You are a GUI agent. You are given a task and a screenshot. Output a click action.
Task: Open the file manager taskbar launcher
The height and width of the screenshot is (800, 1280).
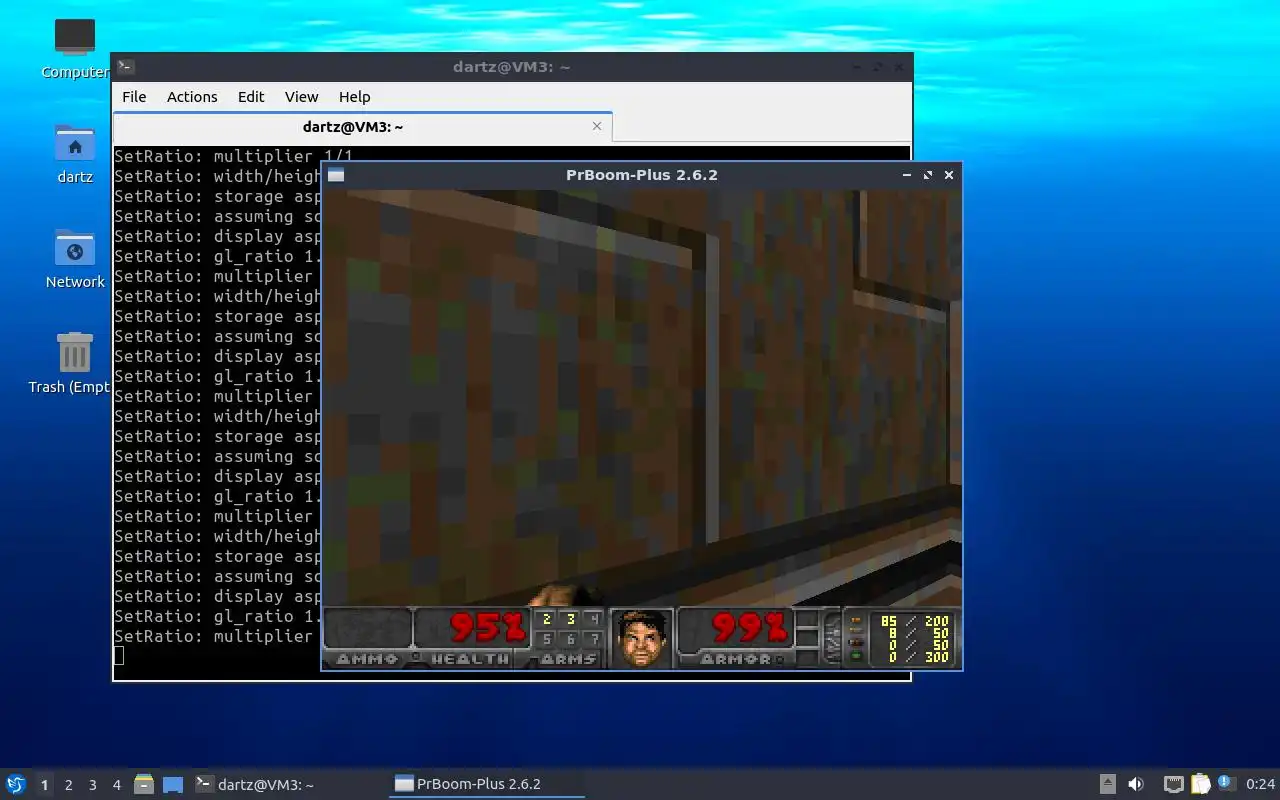tap(144, 784)
